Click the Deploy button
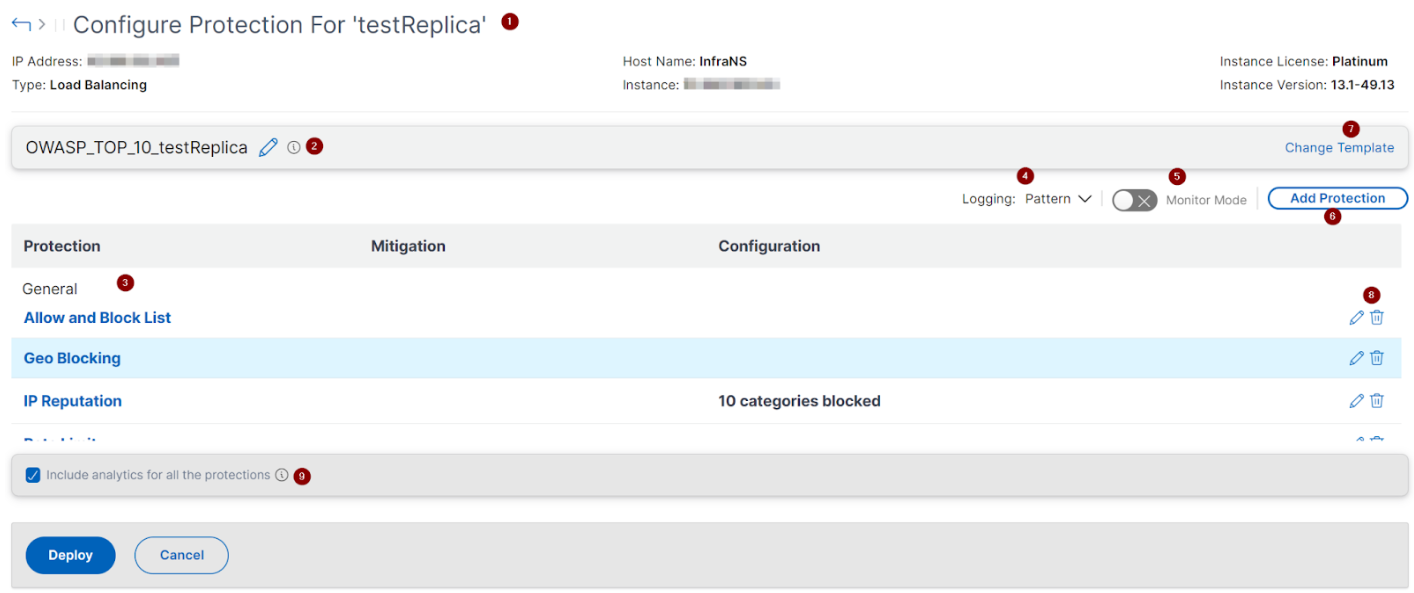1414x593 pixels. pos(70,555)
